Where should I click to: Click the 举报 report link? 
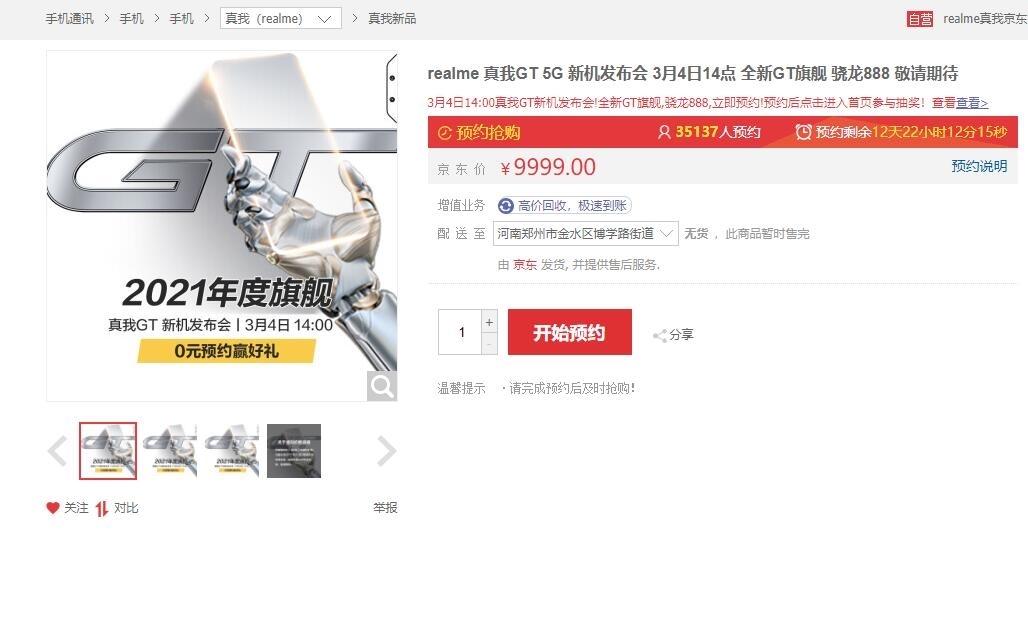386,508
